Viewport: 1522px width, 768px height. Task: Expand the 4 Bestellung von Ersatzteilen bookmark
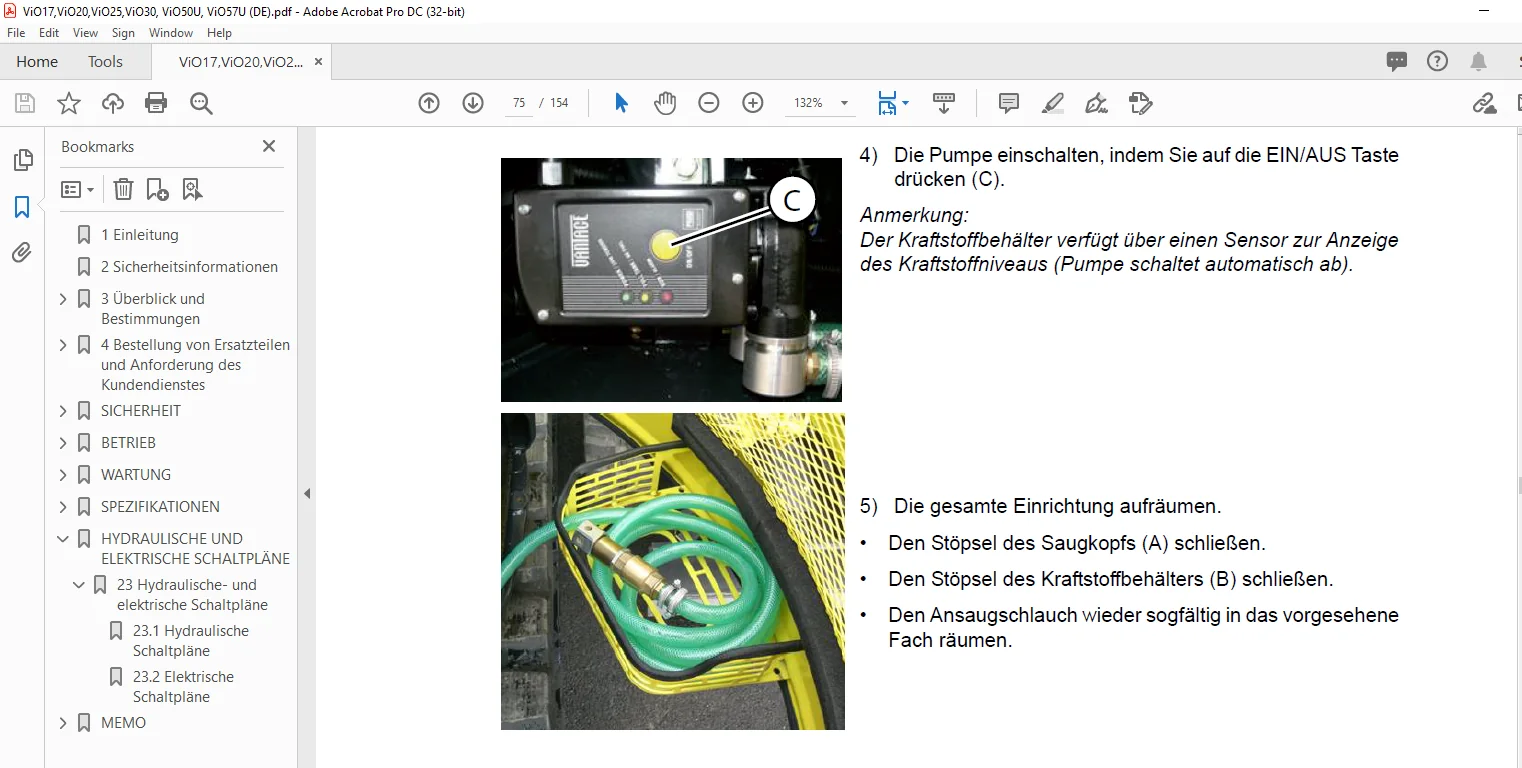coord(63,345)
